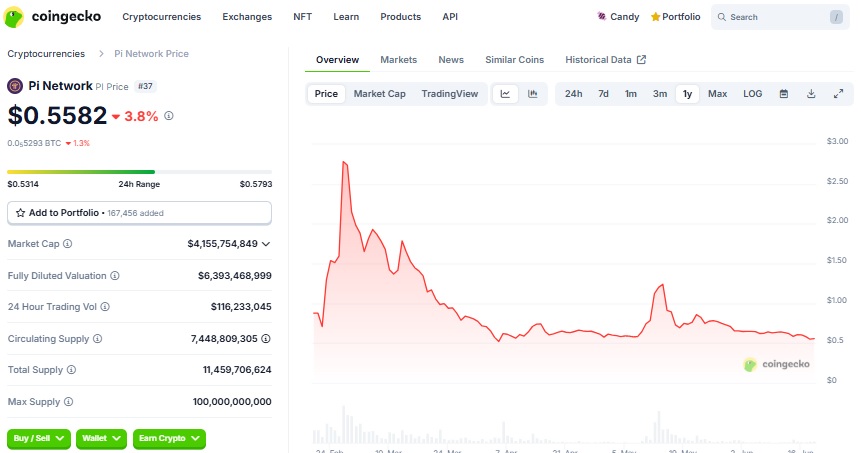Click the $0.5314 range low value
861x453 pixels.
coord(23,184)
